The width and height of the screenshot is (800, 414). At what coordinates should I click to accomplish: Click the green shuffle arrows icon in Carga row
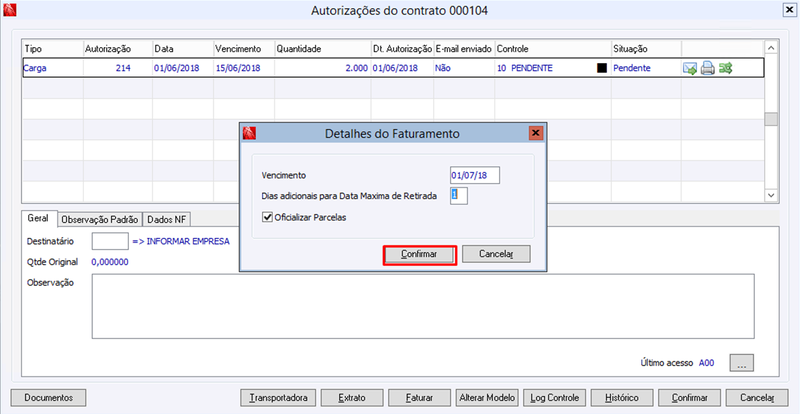click(726, 68)
